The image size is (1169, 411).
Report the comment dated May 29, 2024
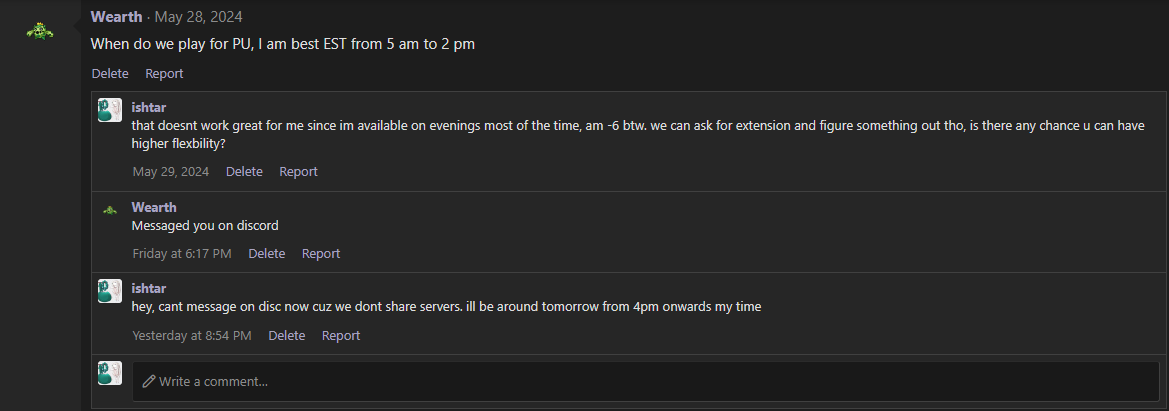pyautogui.click(x=298, y=172)
